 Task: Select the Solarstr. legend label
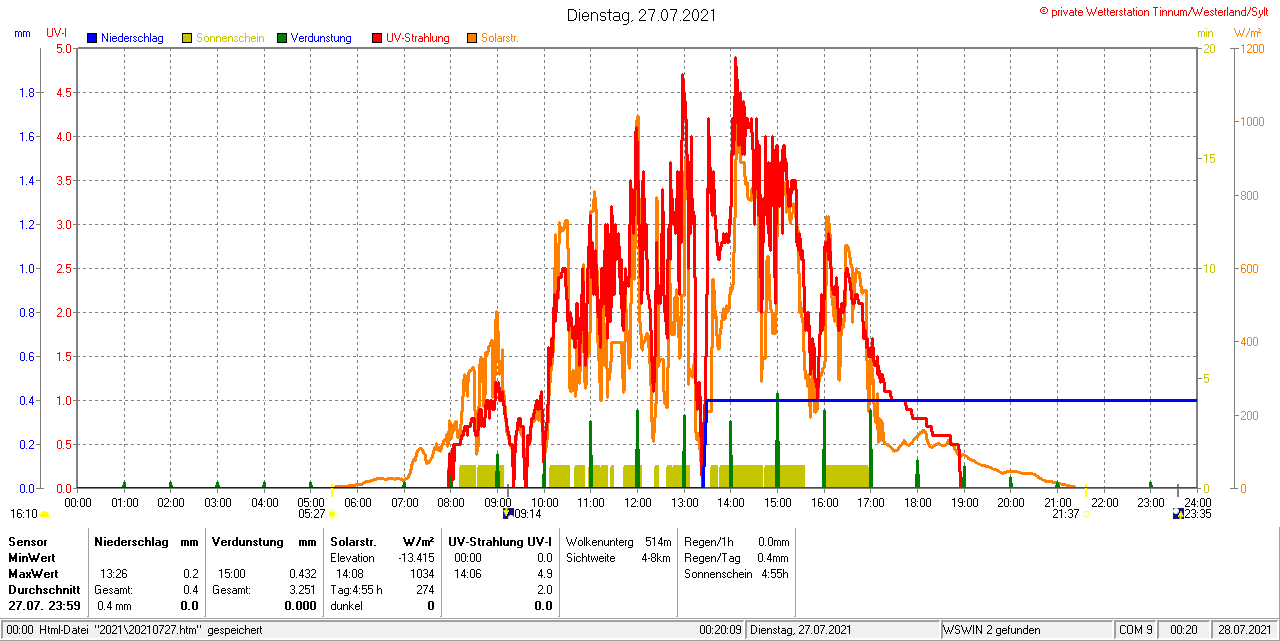500,38
